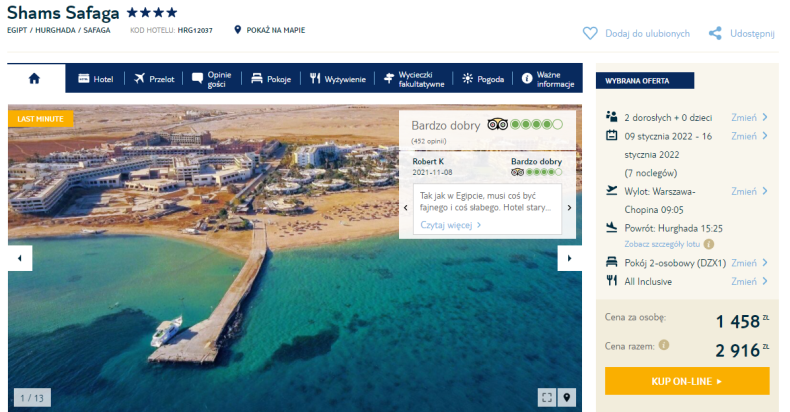Go to previous review with left arrow
This screenshot has height=412, width=790.
click(406, 208)
